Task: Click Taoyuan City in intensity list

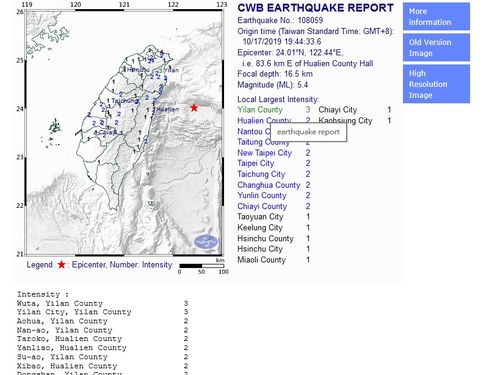Action: pos(260,217)
